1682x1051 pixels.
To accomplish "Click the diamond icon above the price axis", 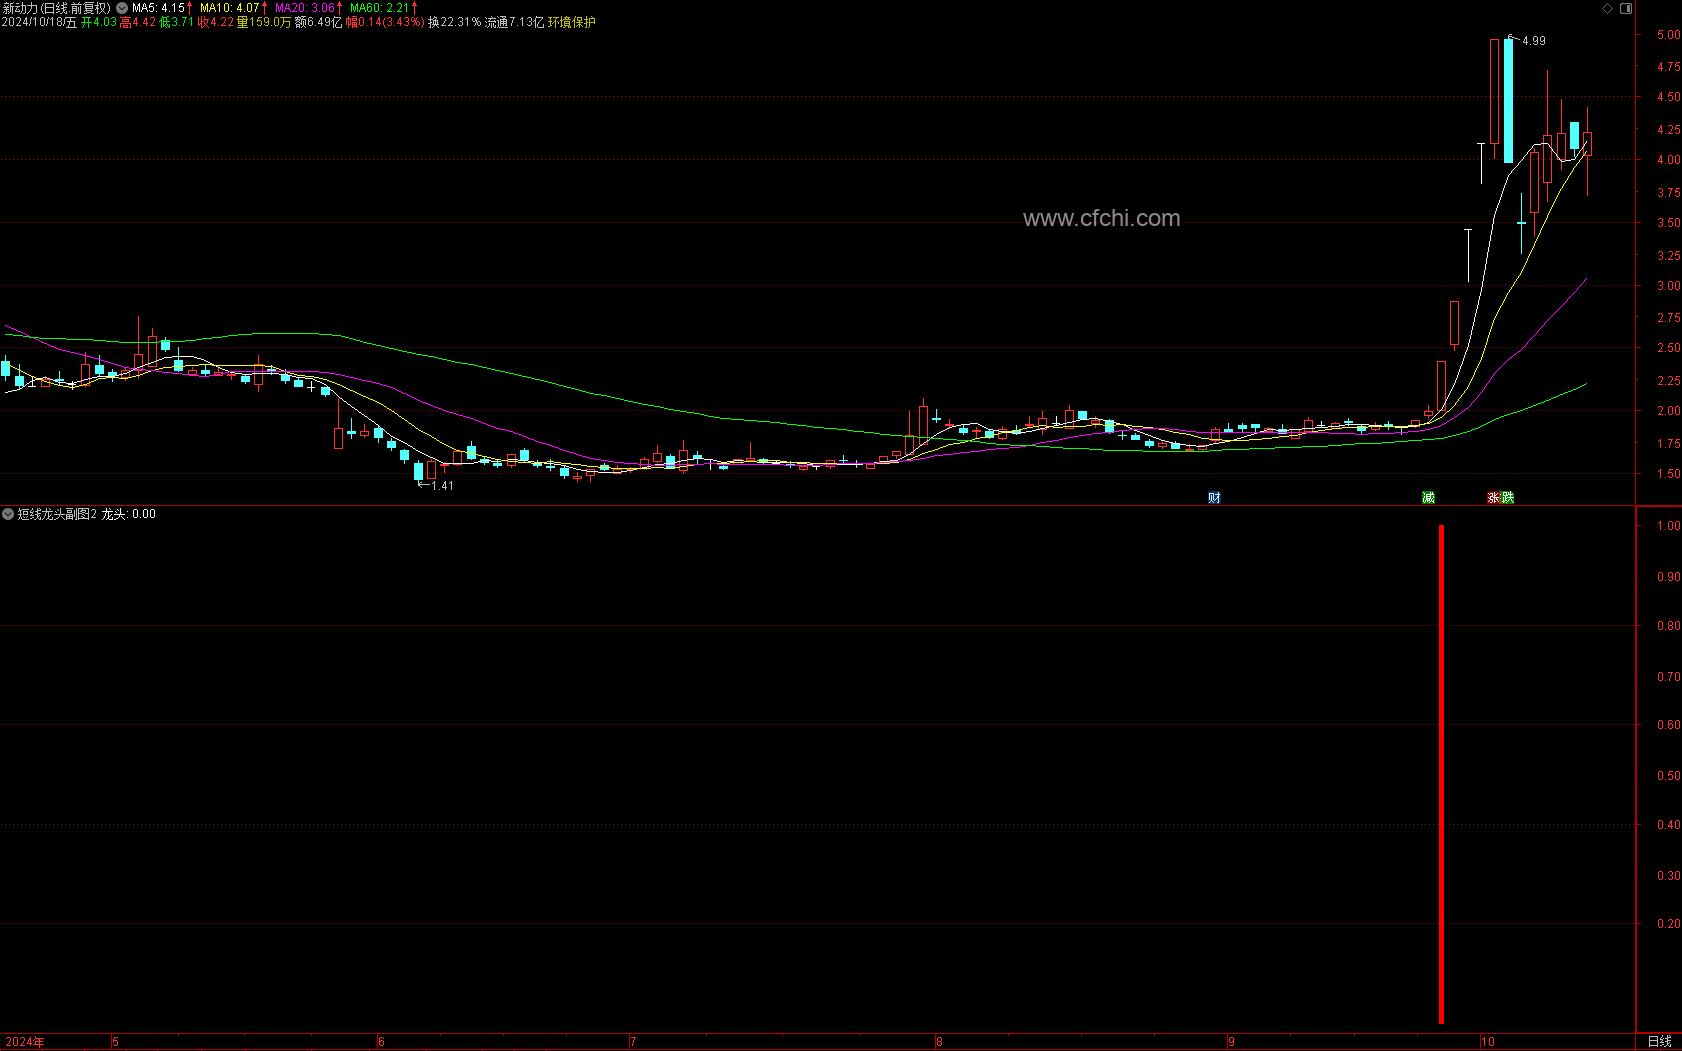I will click(x=1608, y=8).
